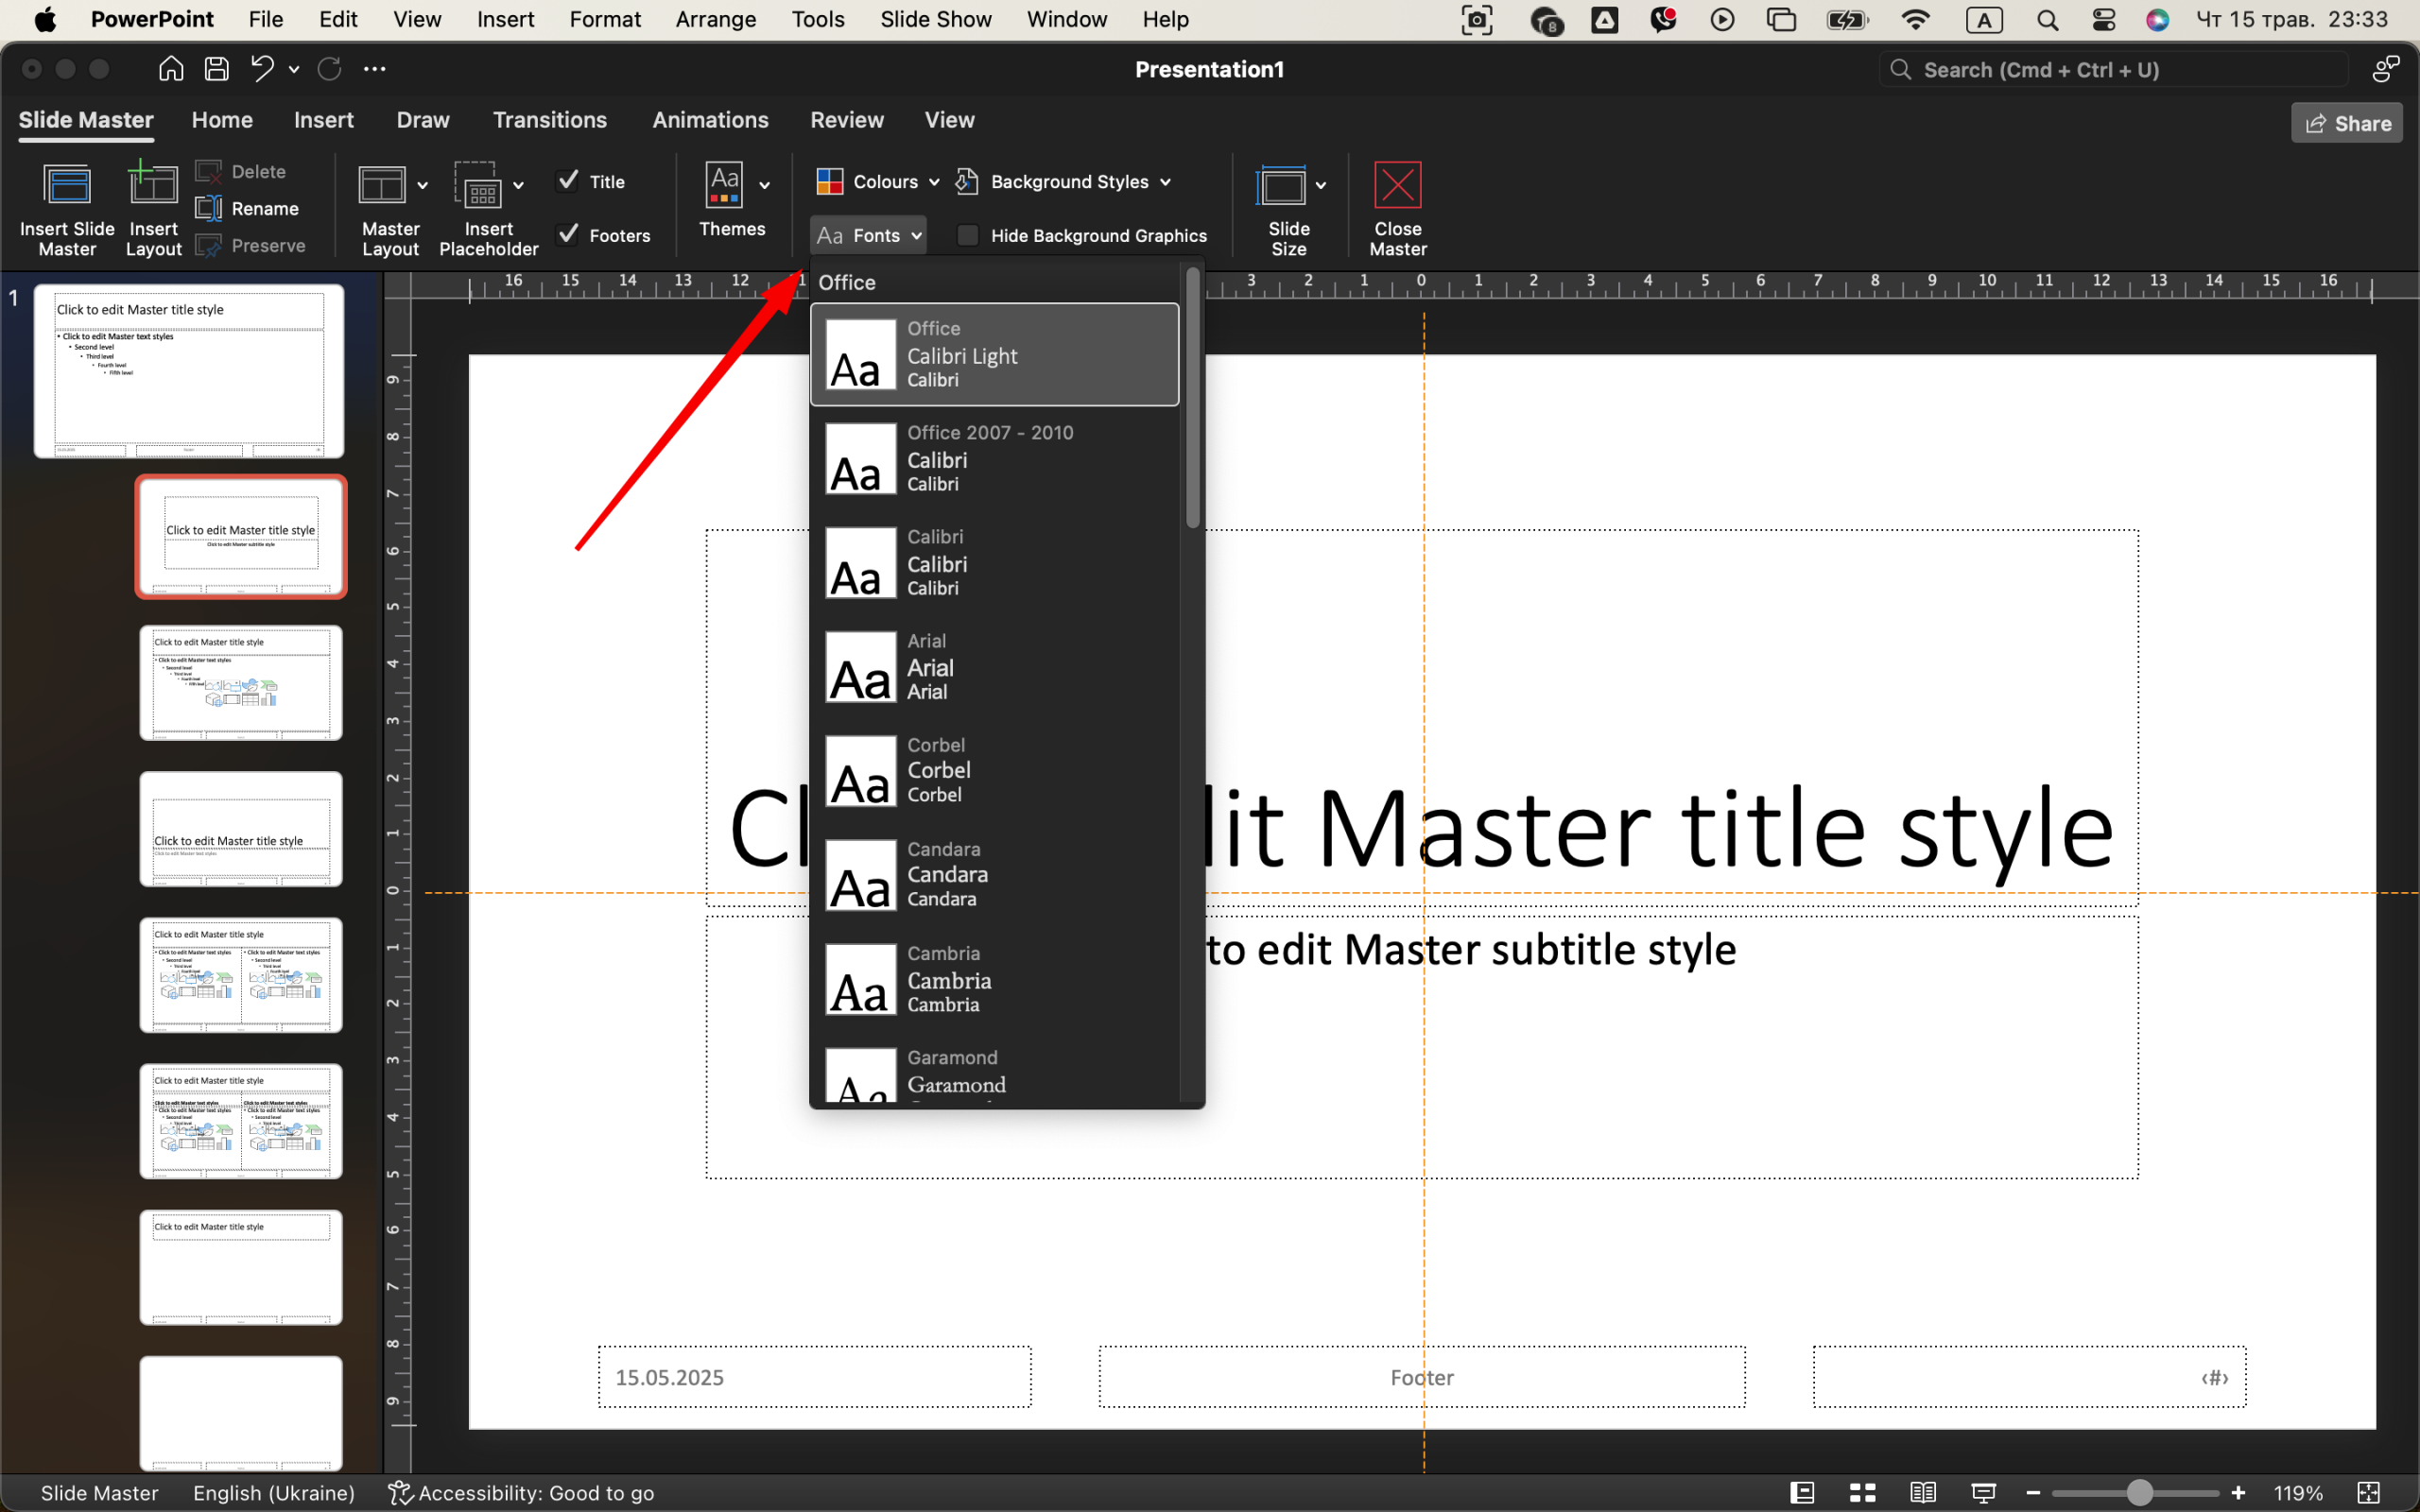
Task: Click the Insert Placeholder icon
Action: [477, 186]
